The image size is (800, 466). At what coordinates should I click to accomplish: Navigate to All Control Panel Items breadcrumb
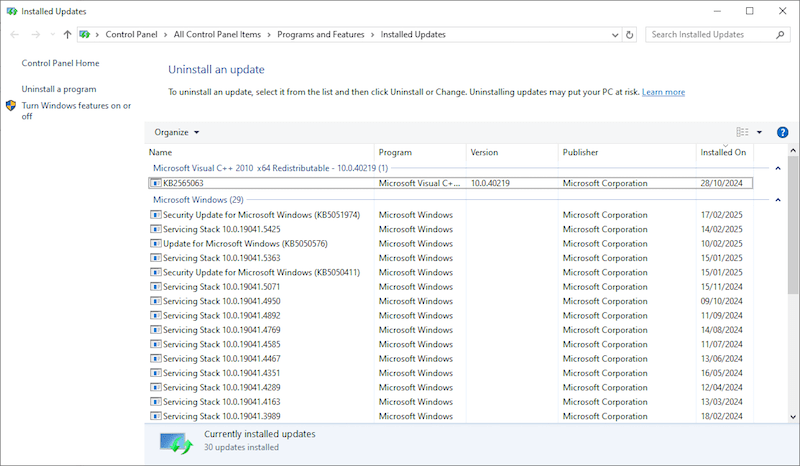tap(217, 35)
